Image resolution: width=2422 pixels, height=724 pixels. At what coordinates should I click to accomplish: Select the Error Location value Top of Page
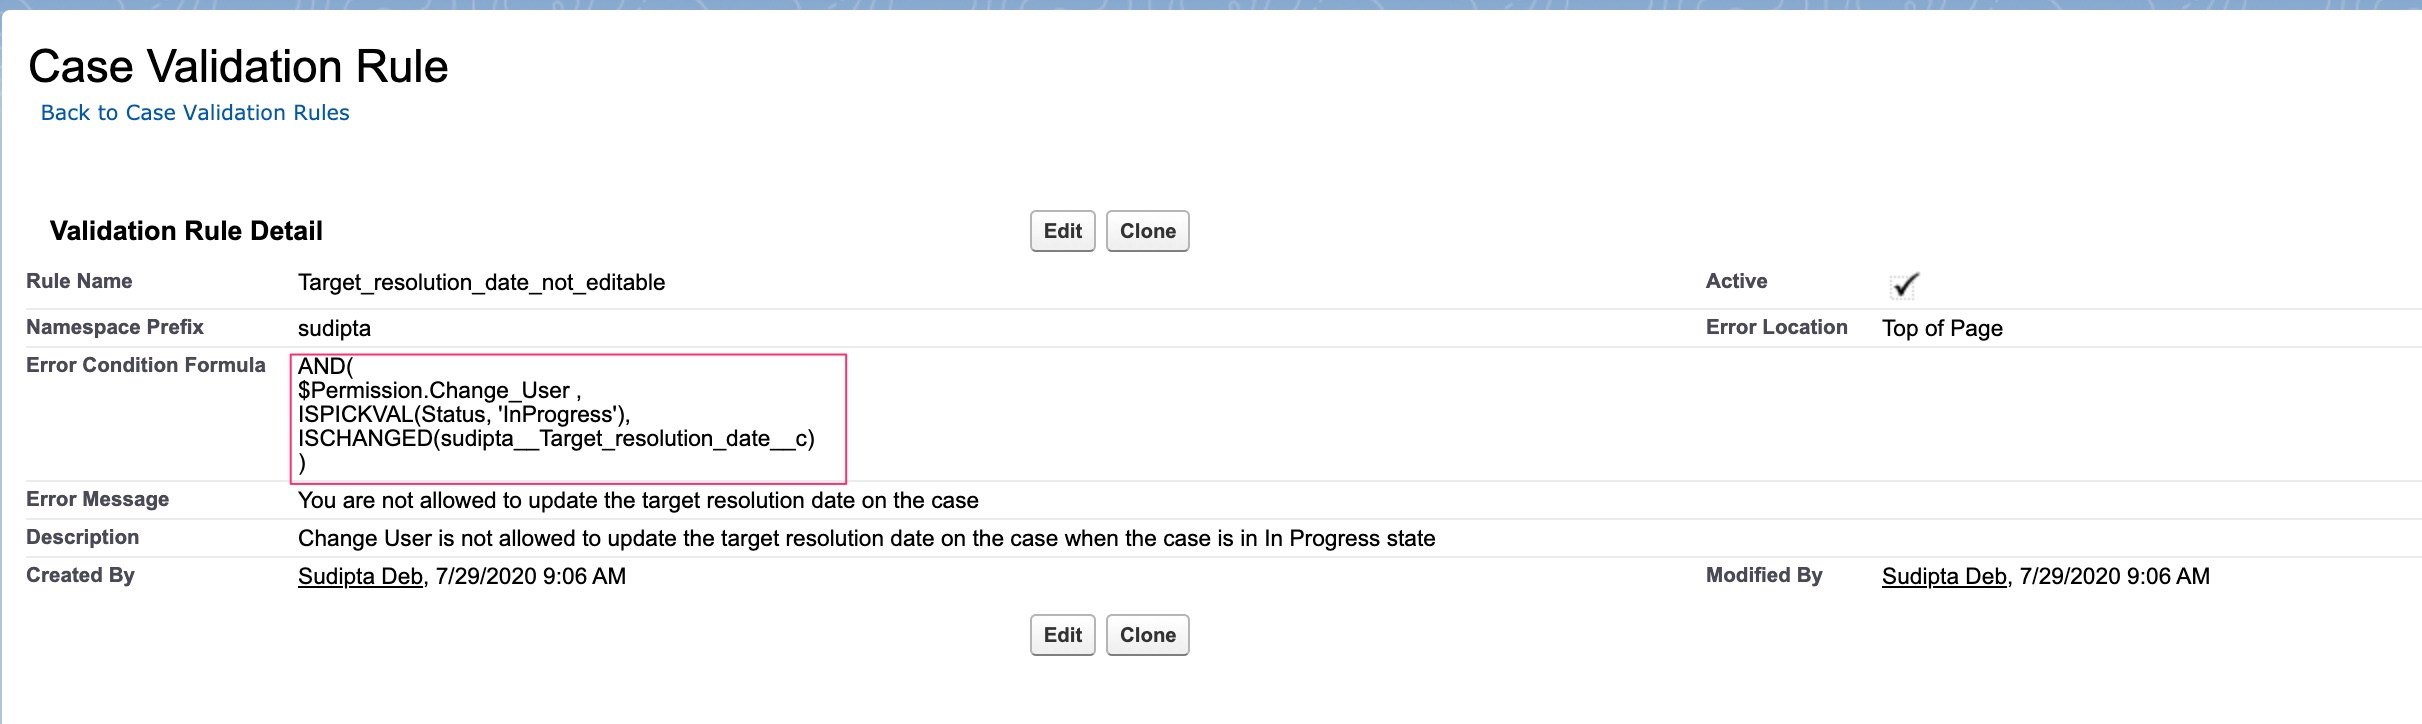(1941, 328)
